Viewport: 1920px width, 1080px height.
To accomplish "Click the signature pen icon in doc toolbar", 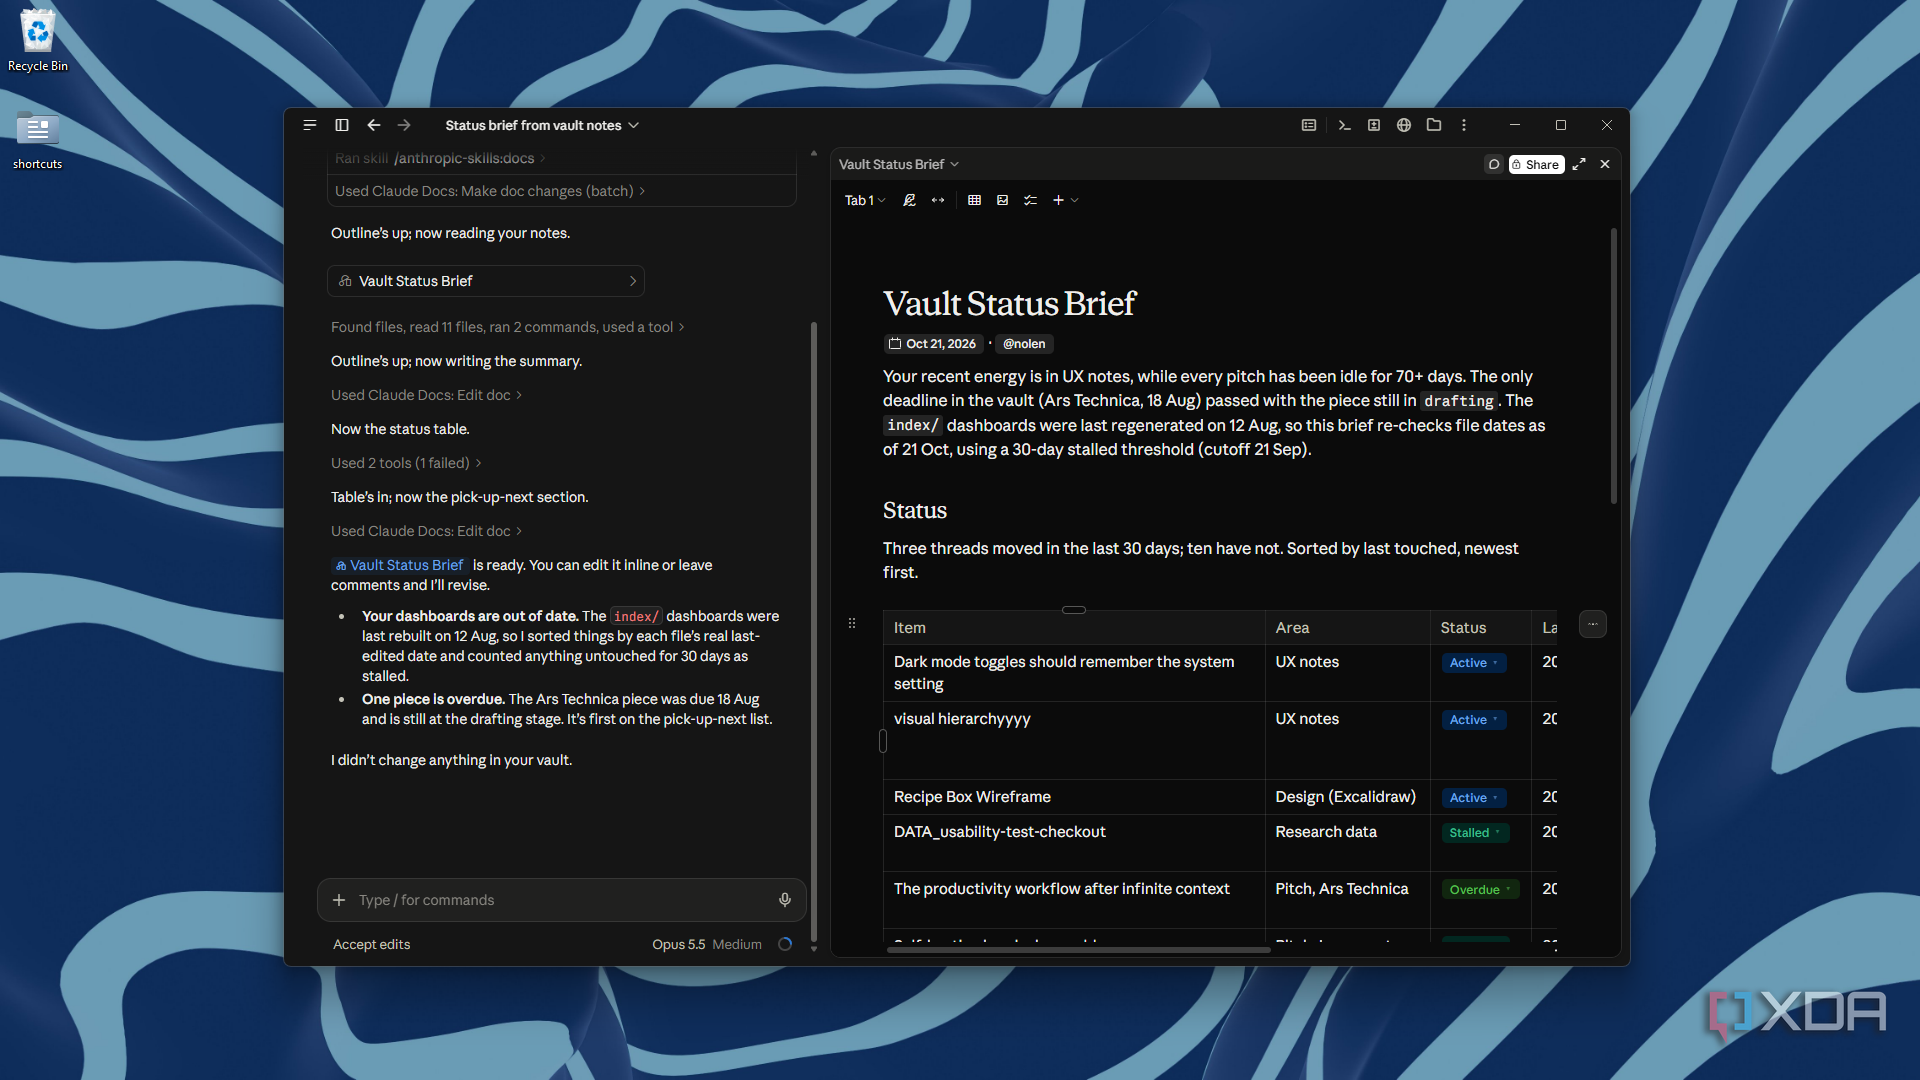I will [909, 200].
